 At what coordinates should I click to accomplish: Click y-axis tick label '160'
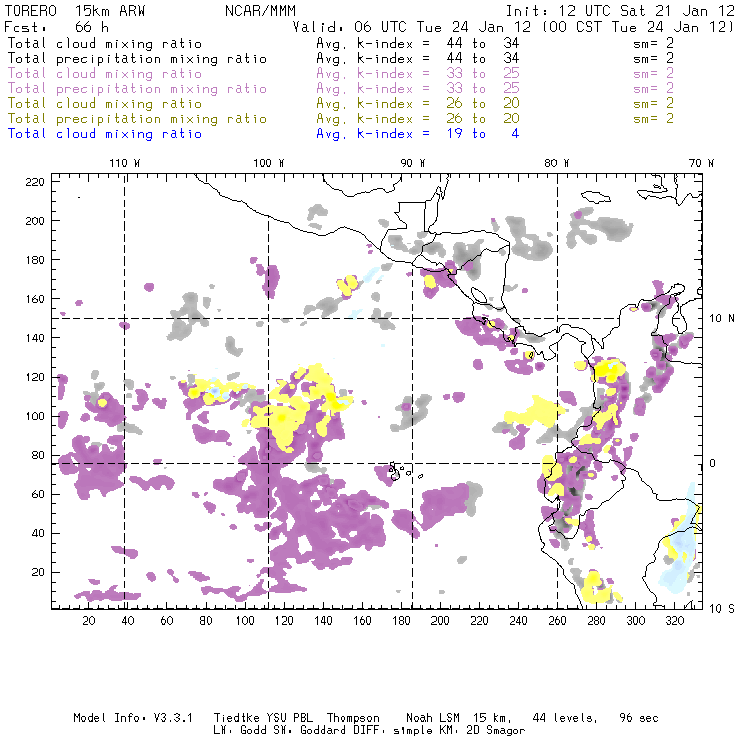(35, 299)
